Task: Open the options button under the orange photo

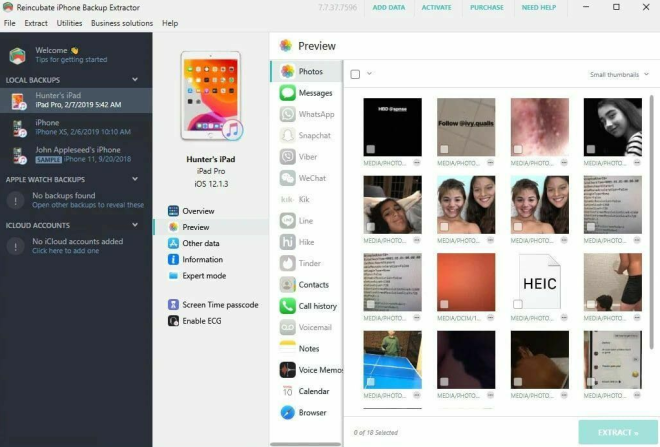Action: [x=490, y=318]
